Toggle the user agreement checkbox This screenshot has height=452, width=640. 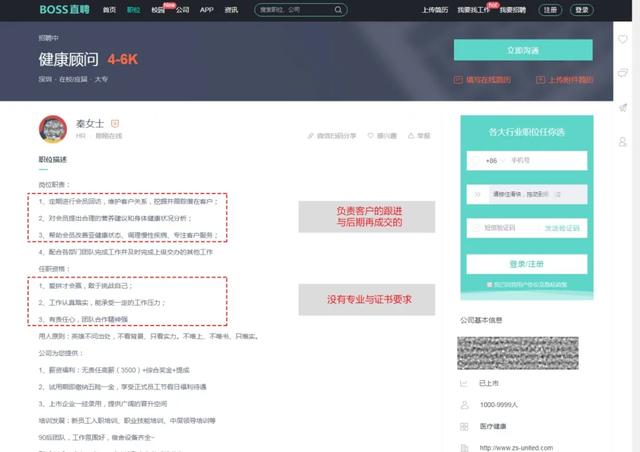pos(489,285)
